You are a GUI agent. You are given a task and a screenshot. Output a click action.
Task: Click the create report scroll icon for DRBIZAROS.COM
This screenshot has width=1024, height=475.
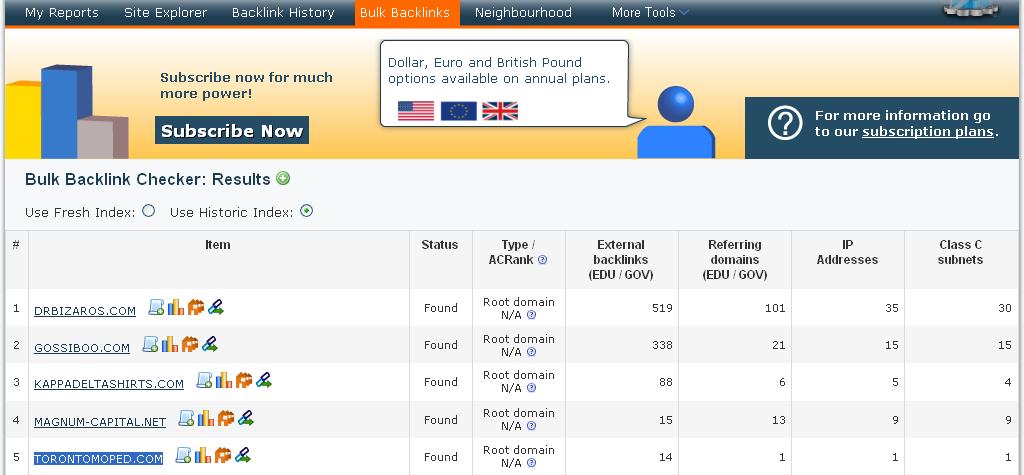tap(157, 307)
